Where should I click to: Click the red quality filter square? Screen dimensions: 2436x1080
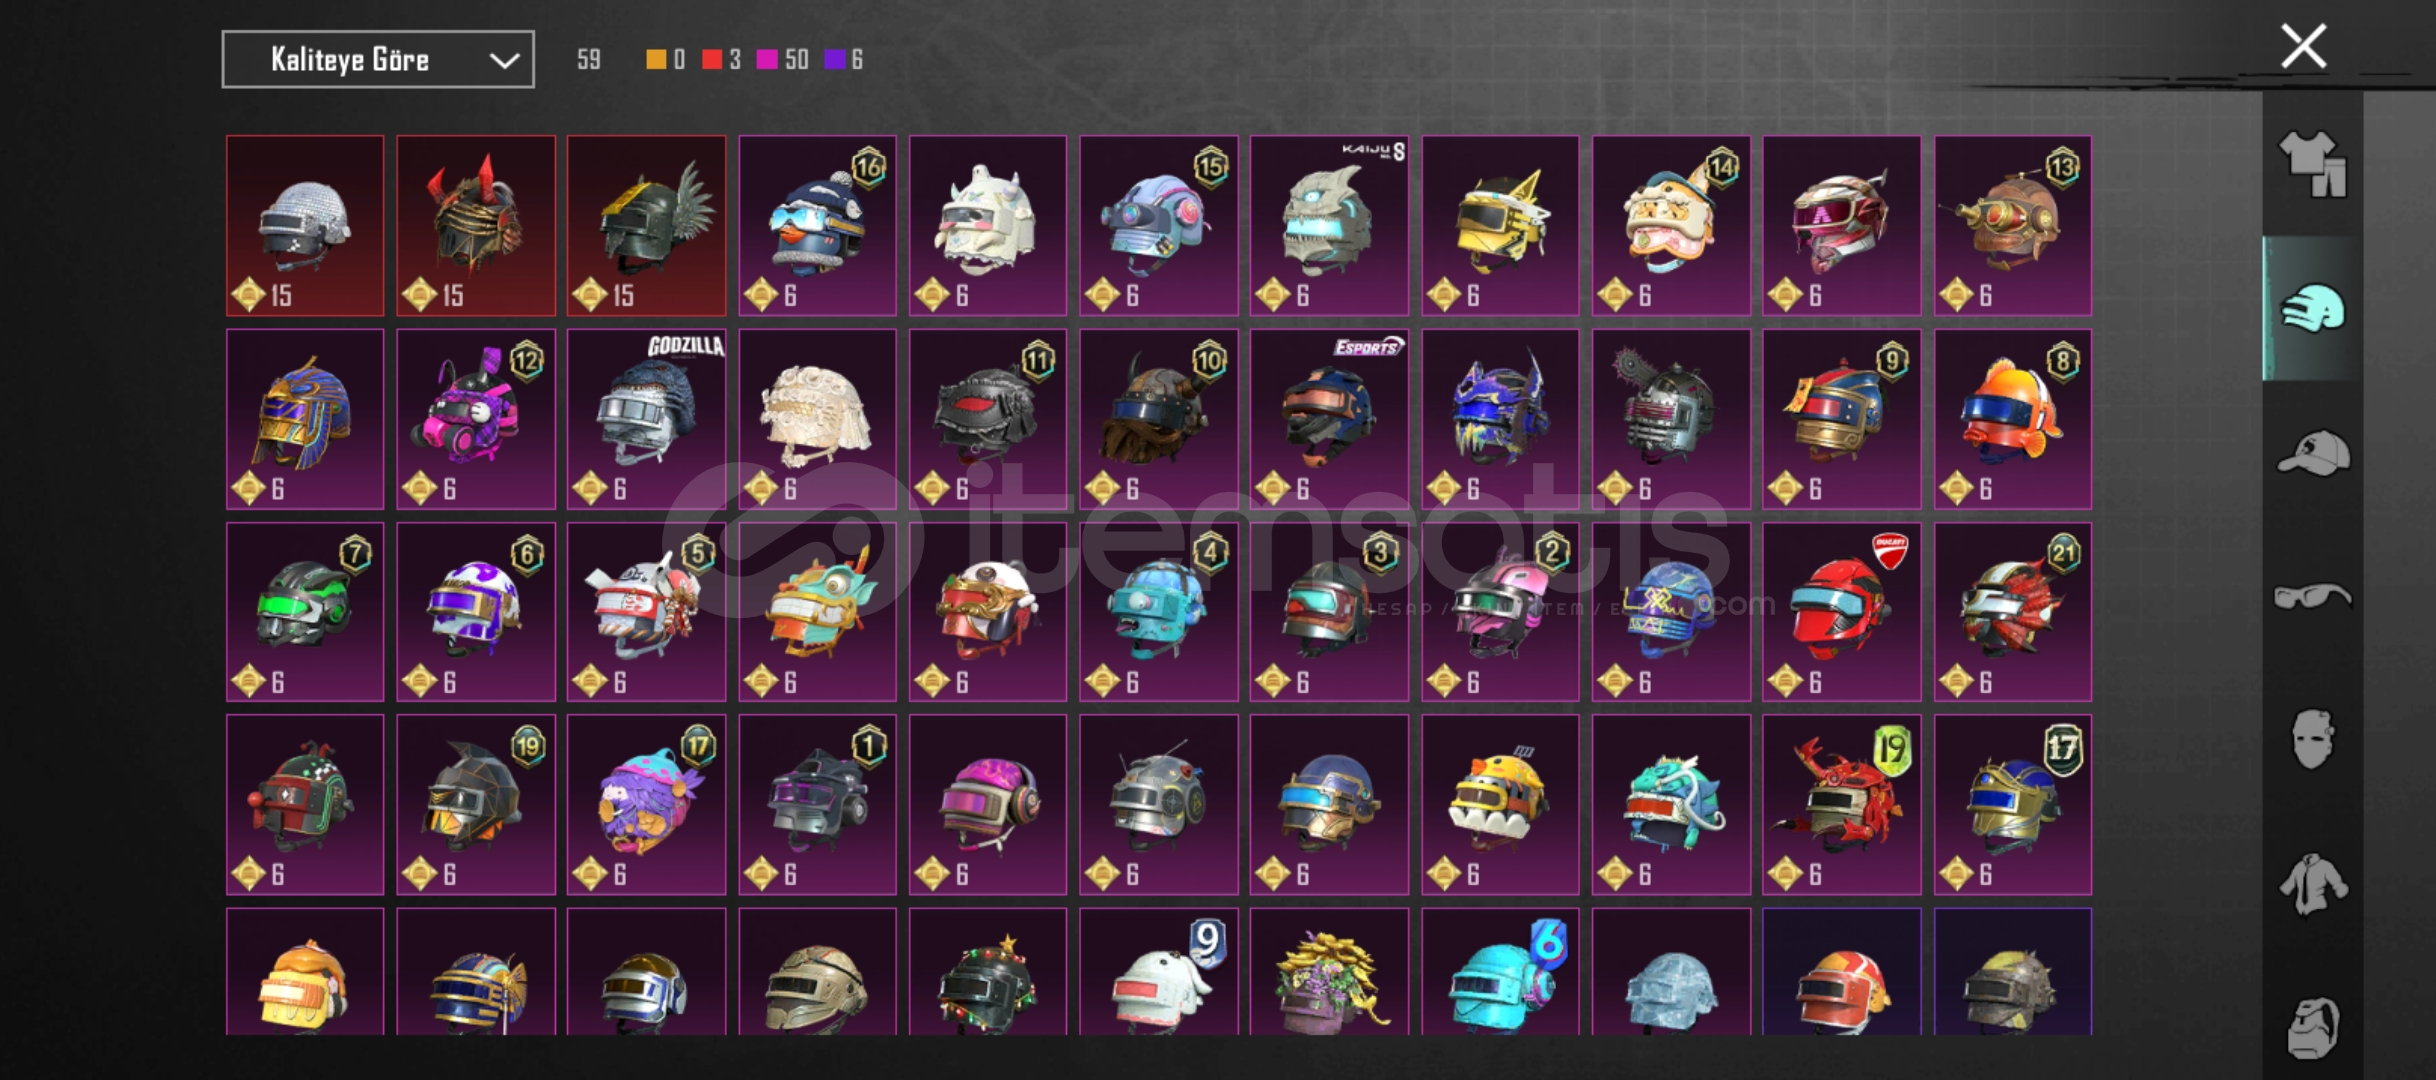(x=712, y=60)
